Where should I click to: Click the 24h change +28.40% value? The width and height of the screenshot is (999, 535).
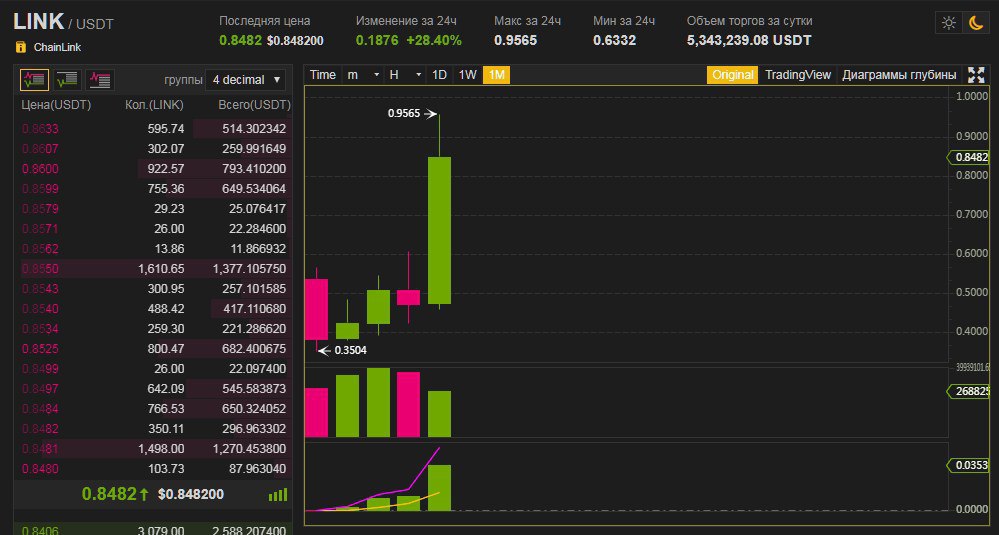tap(434, 41)
